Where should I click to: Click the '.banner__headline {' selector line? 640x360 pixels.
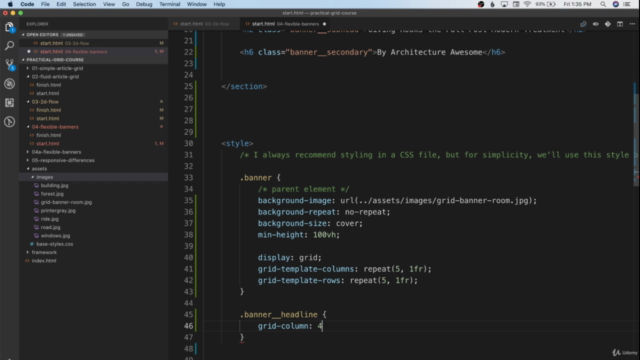point(283,315)
